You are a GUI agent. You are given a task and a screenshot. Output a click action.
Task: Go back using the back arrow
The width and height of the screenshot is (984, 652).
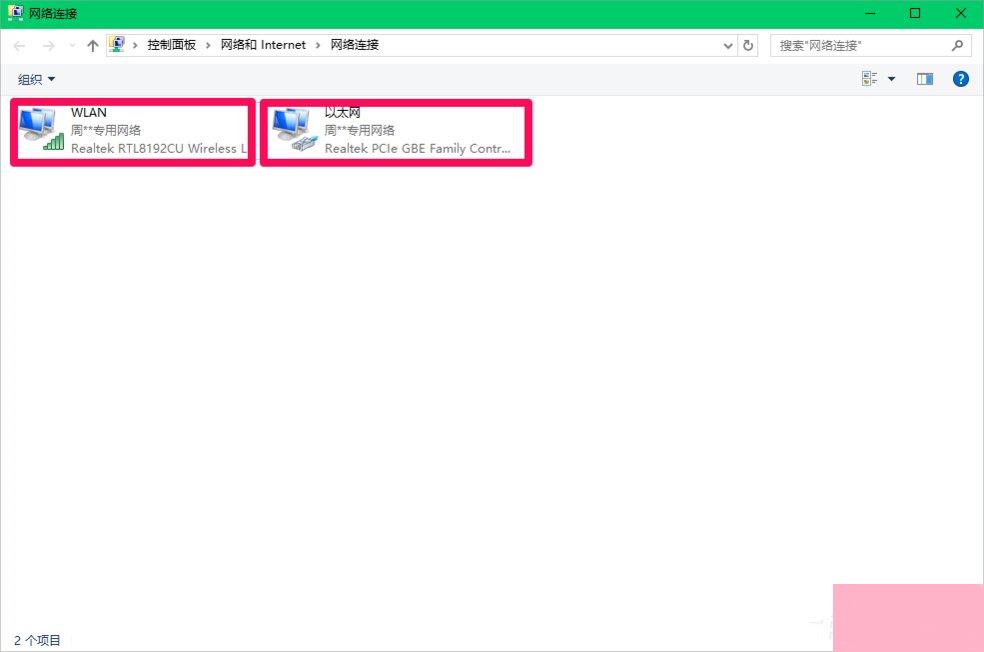coord(19,46)
